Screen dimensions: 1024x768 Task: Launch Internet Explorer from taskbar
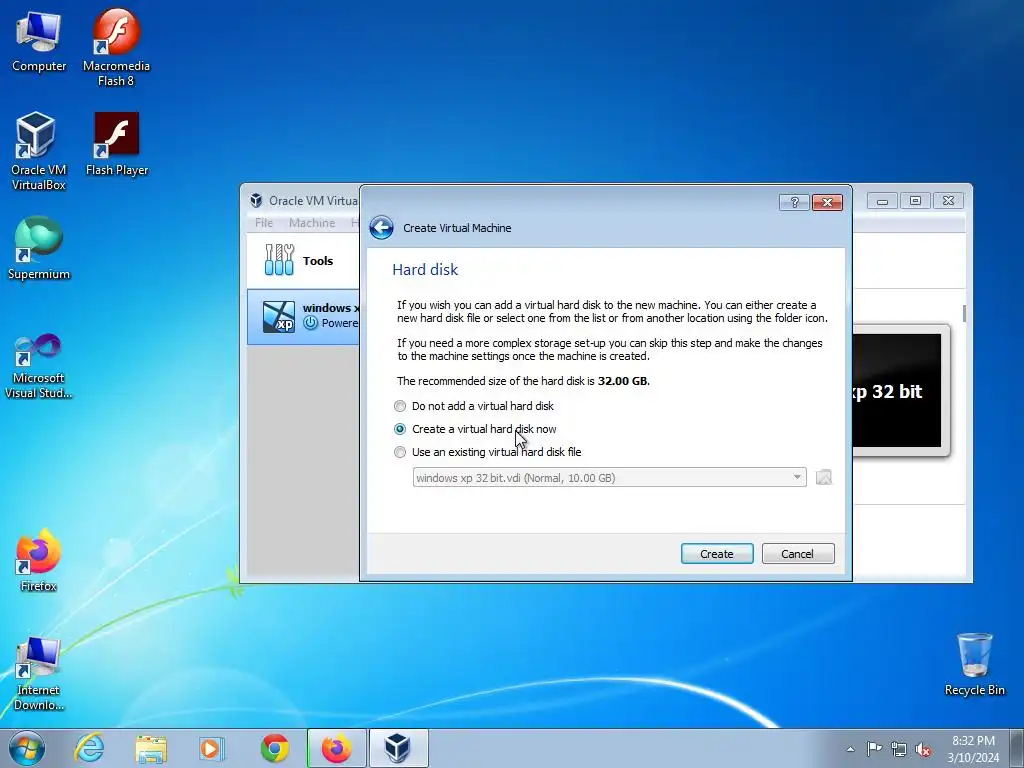(89, 748)
